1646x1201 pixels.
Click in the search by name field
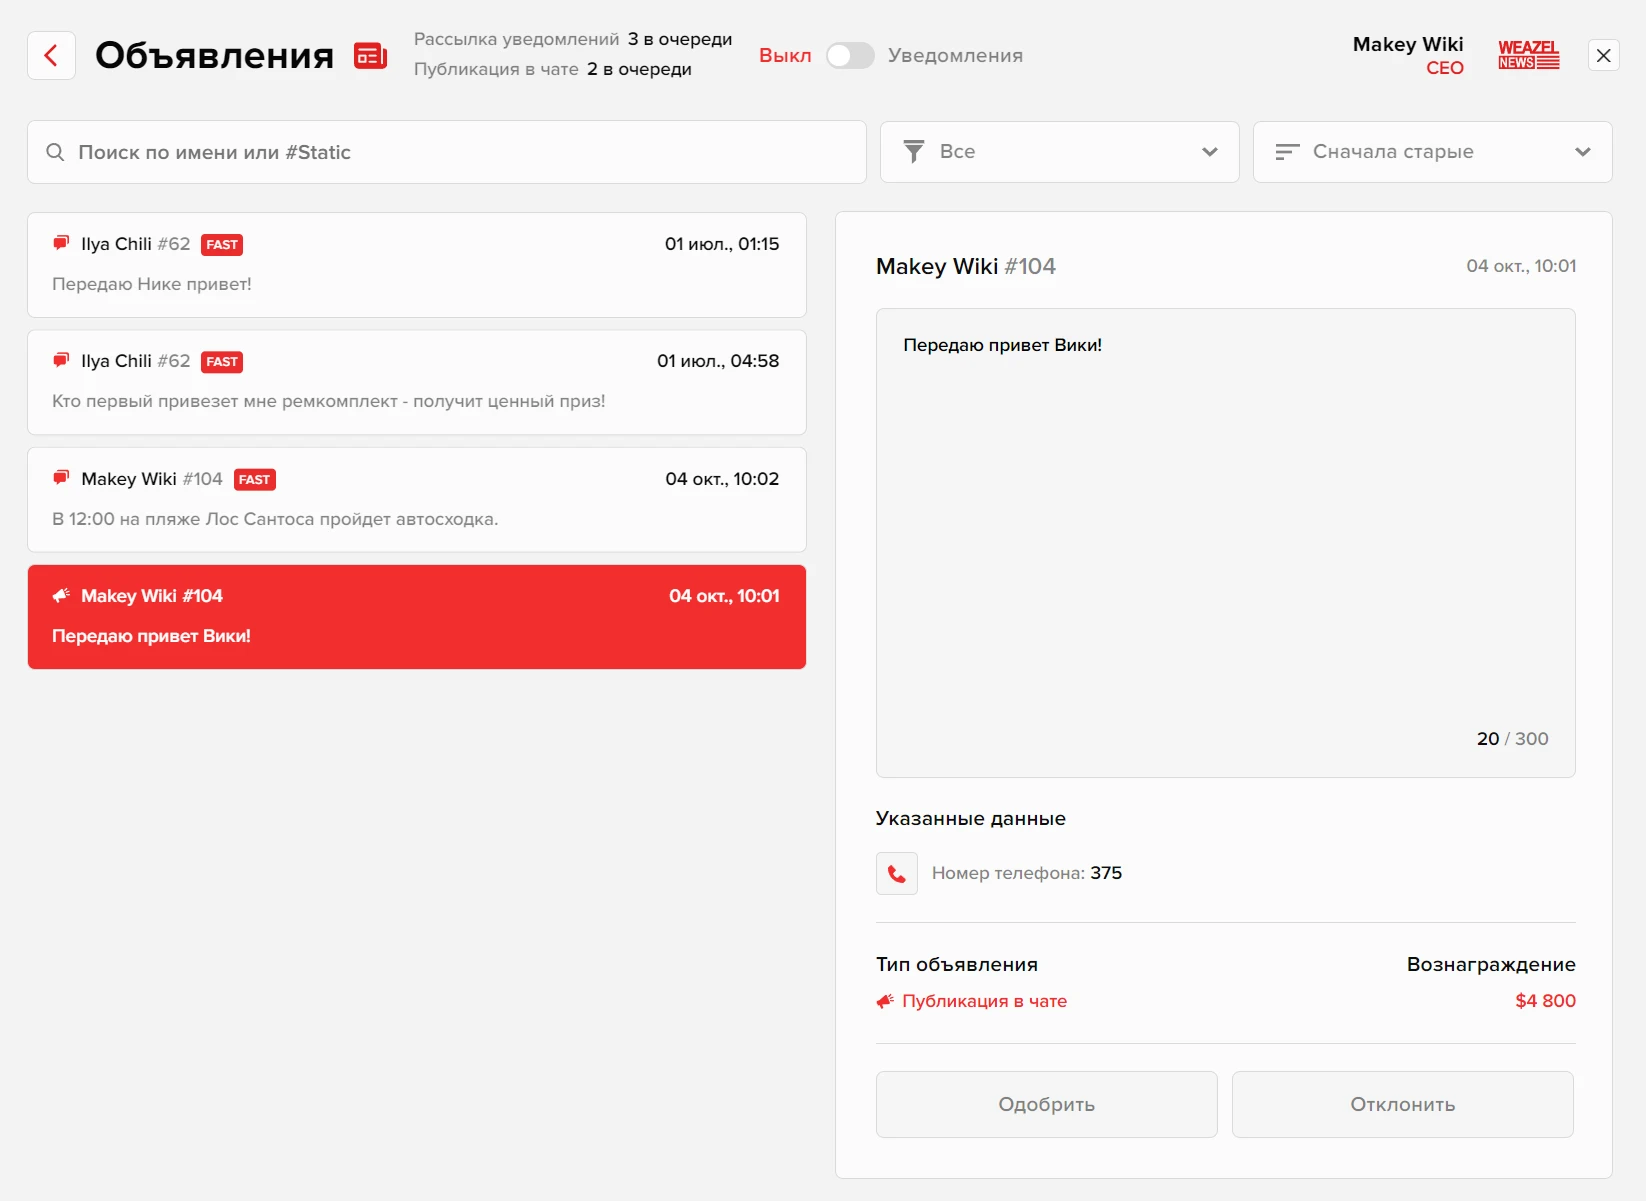(x=460, y=152)
